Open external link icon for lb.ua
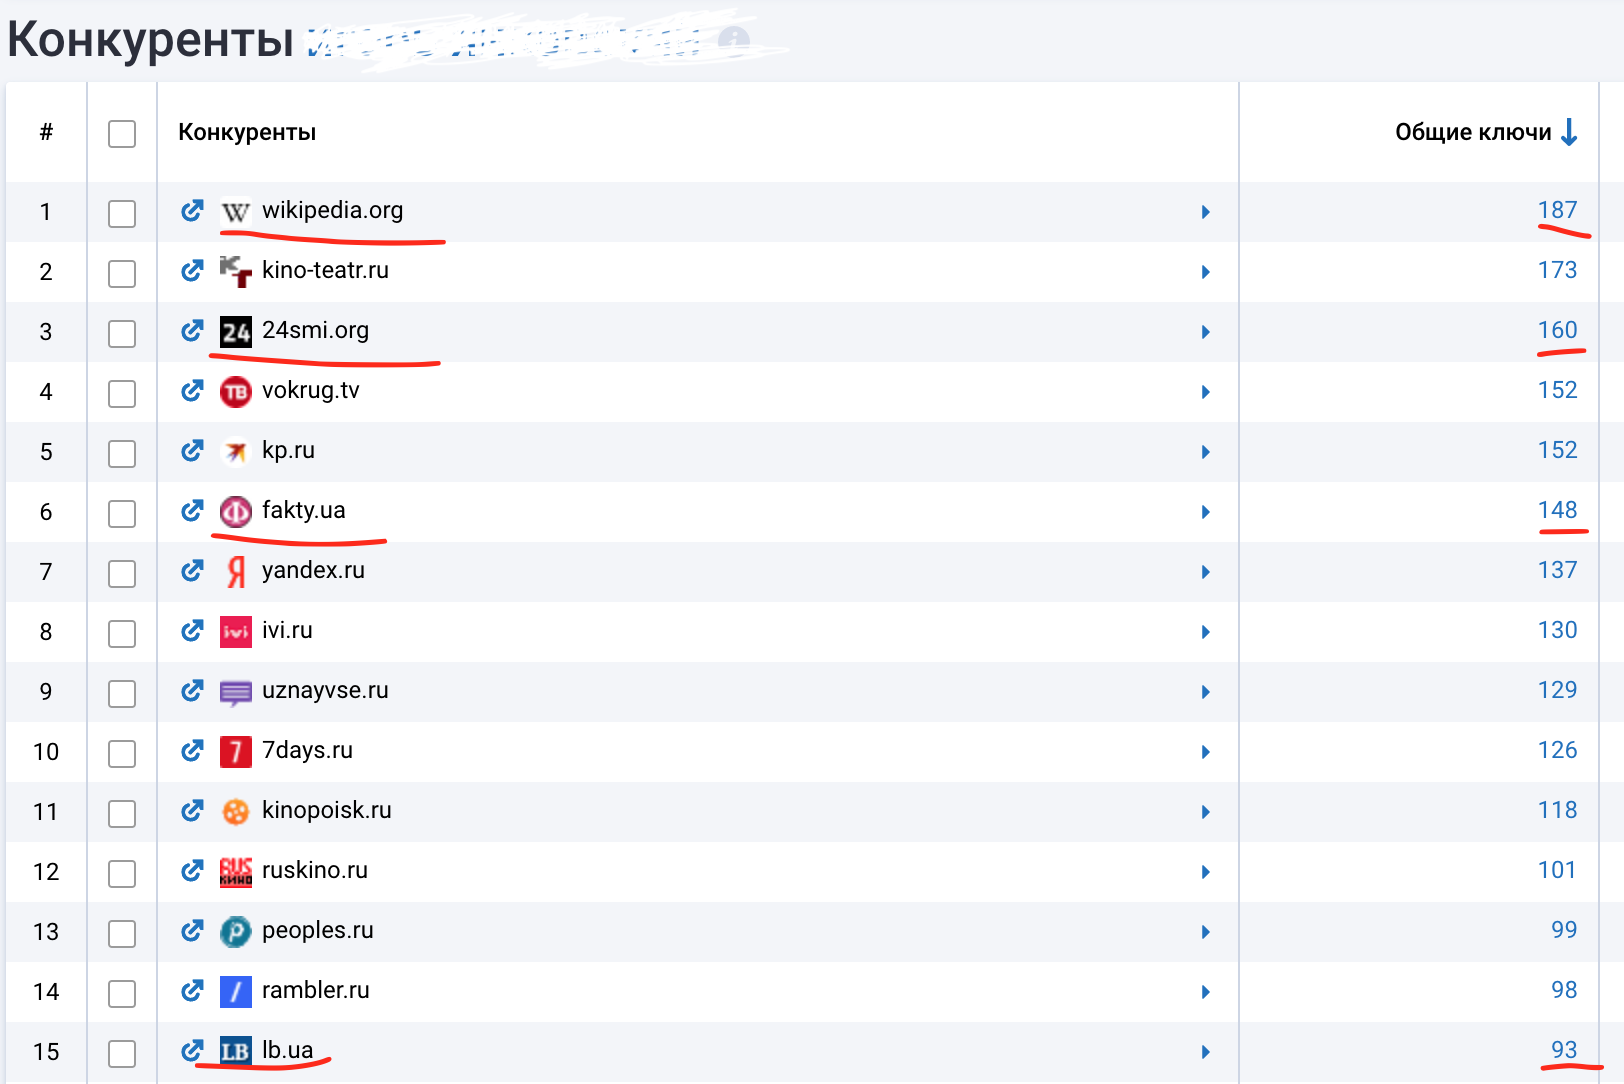 coord(192,1051)
